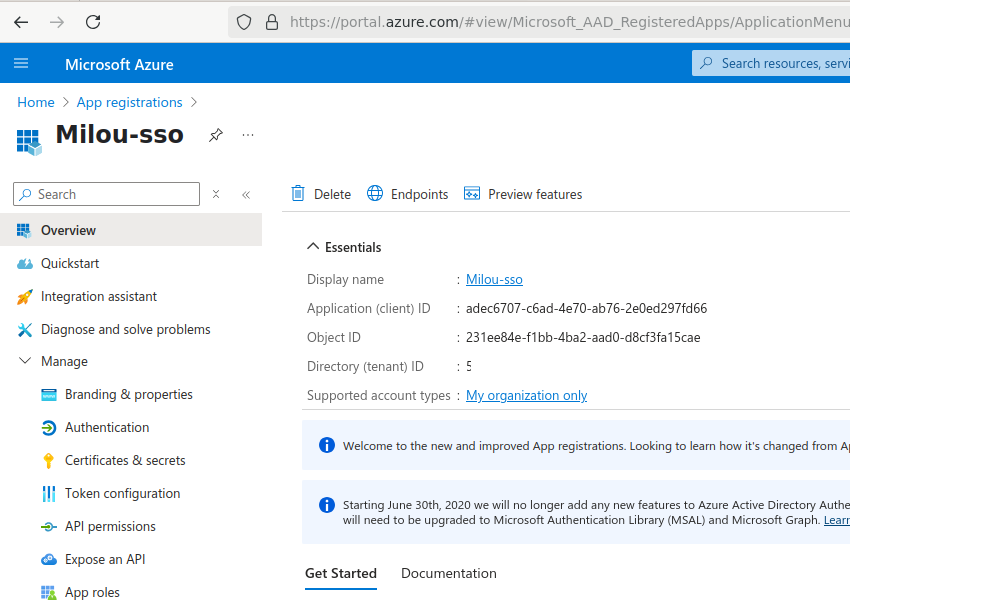Open Certificates & secrets via key icon

click(x=49, y=460)
